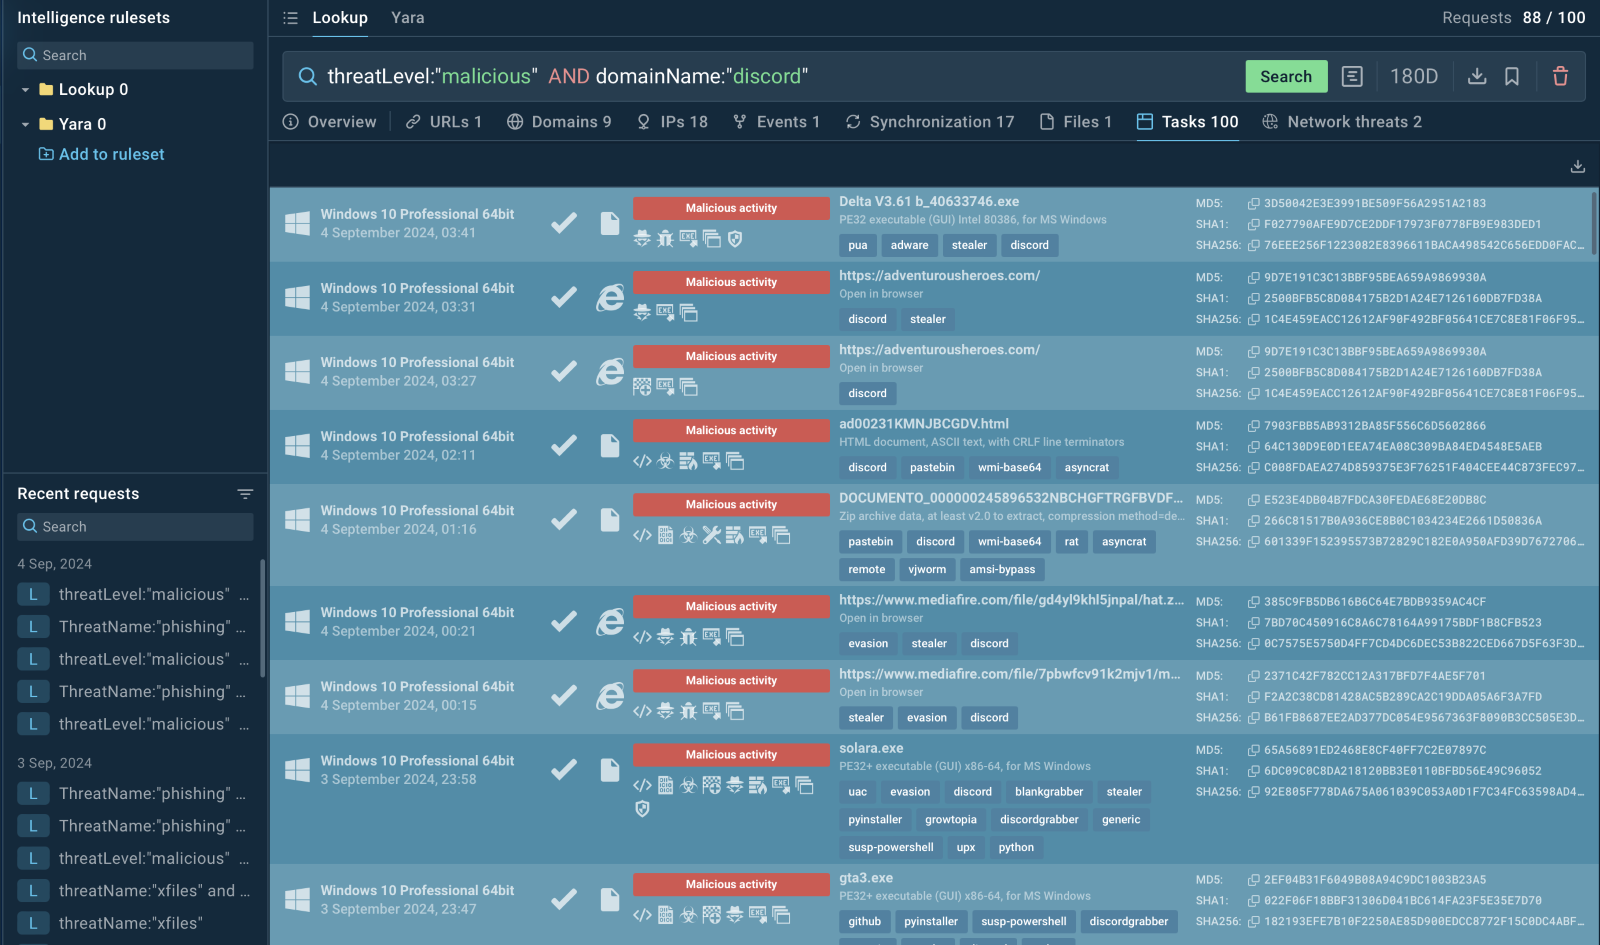Download search results via the toolbar download icon
Viewport: 1600px width, 945px height.
1477,76
